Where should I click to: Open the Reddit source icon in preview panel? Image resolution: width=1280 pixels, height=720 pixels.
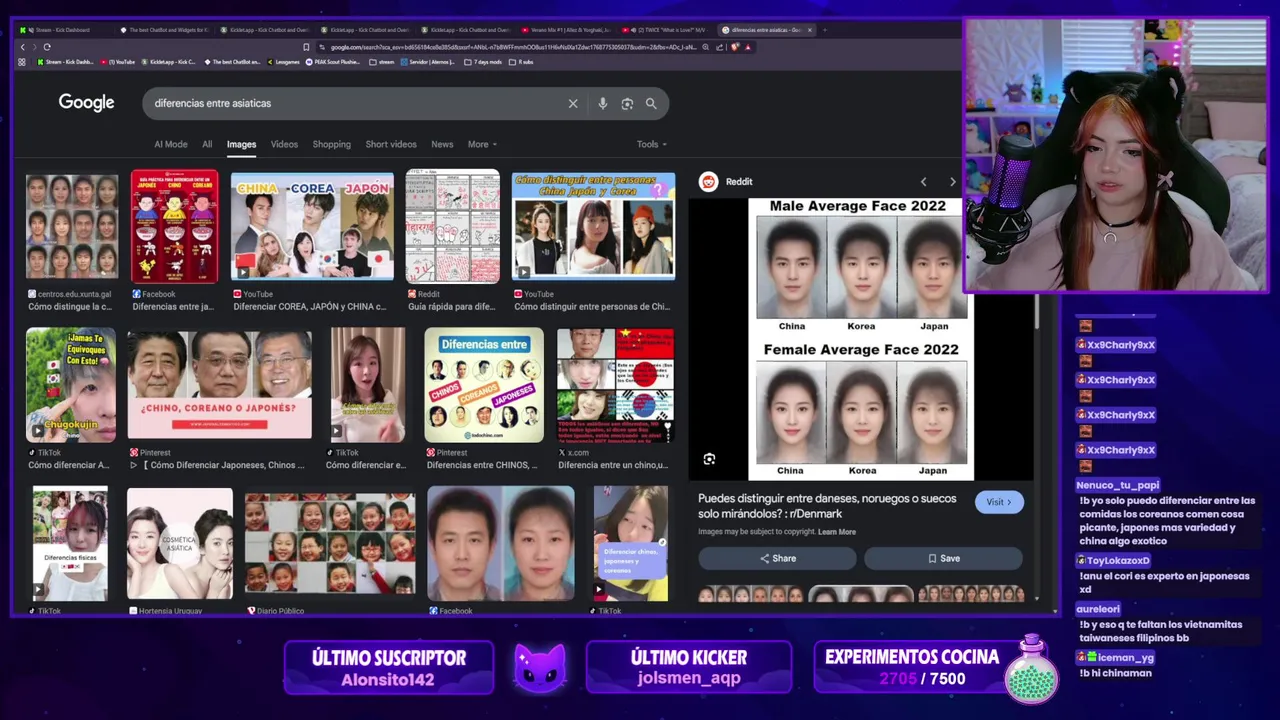pyautogui.click(x=708, y=181)
